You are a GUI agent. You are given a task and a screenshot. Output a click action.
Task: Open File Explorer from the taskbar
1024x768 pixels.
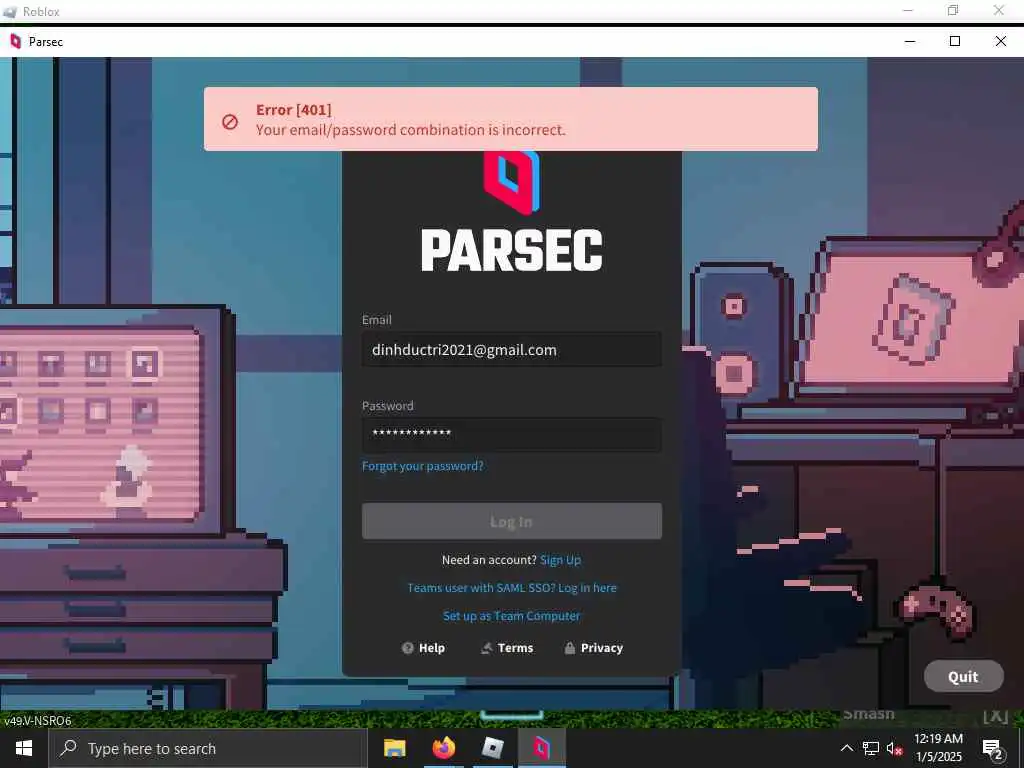tap(394, 748)
